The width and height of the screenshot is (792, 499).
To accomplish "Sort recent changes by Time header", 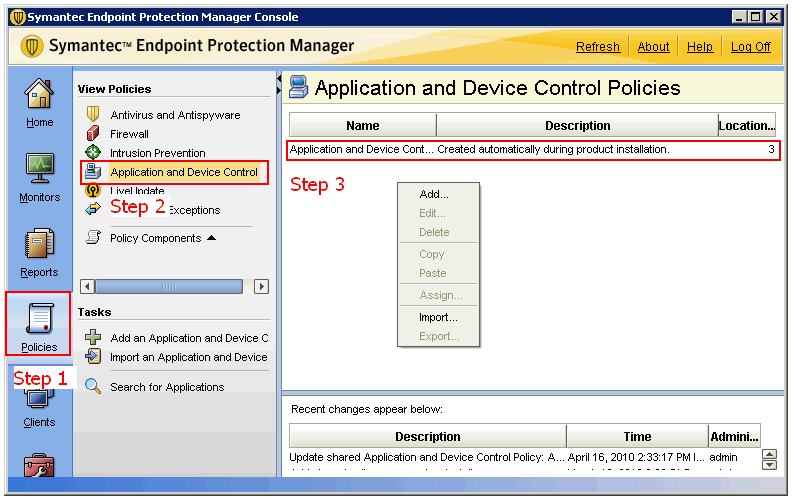I will (637, 436).
